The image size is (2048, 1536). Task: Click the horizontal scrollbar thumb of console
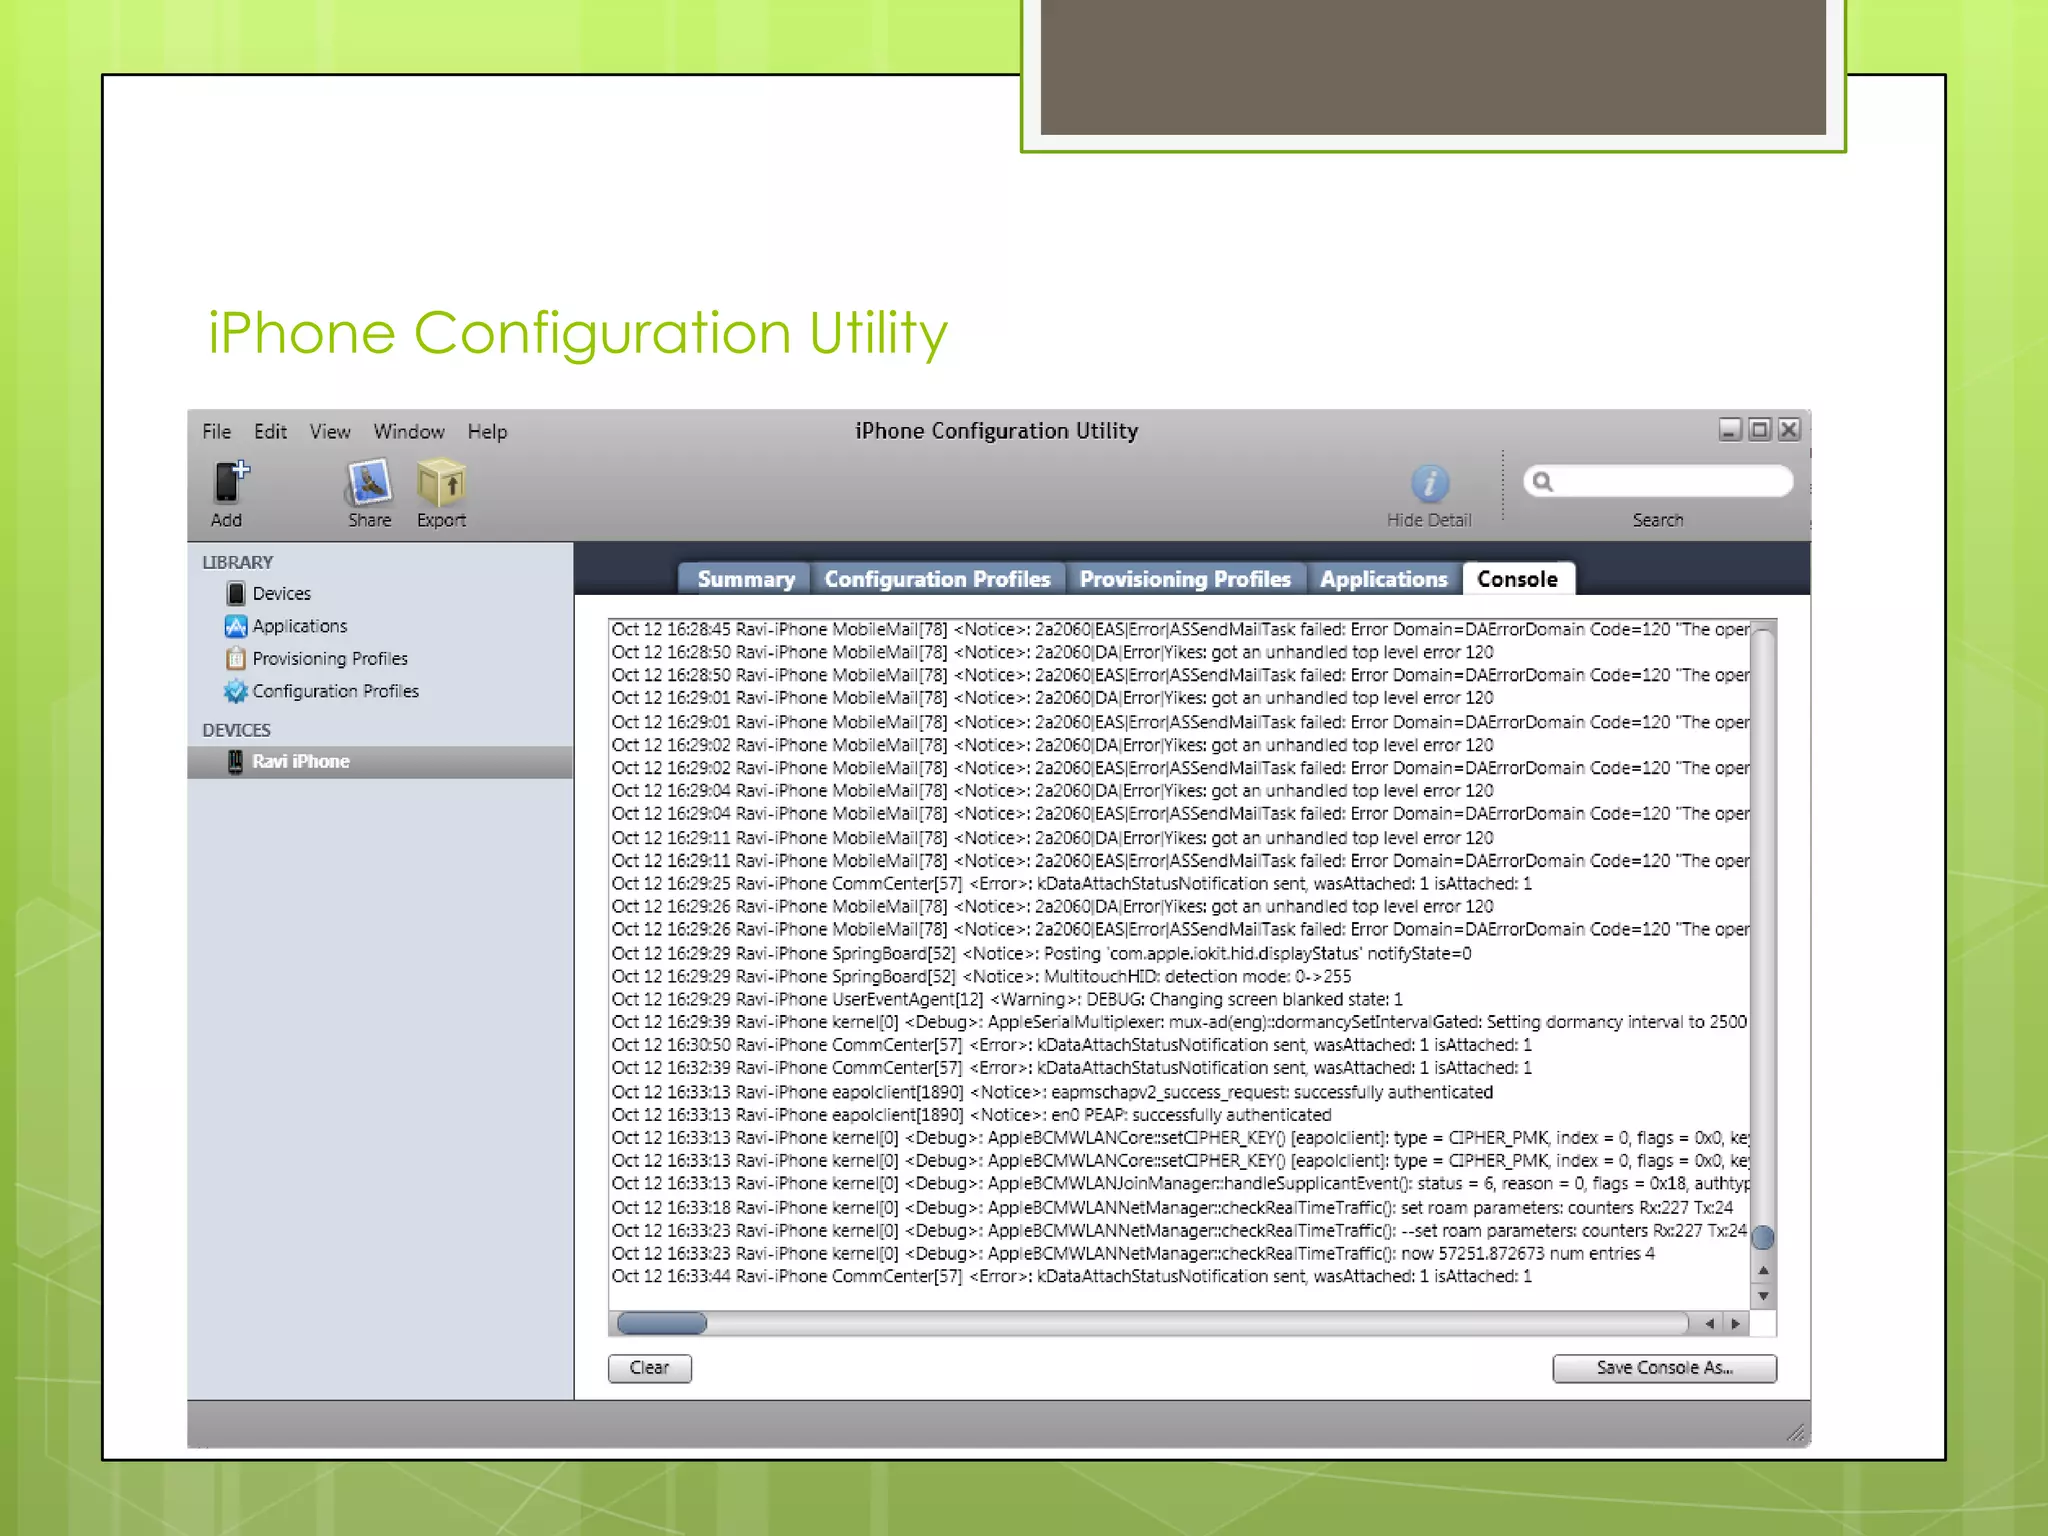[662, 1323]
